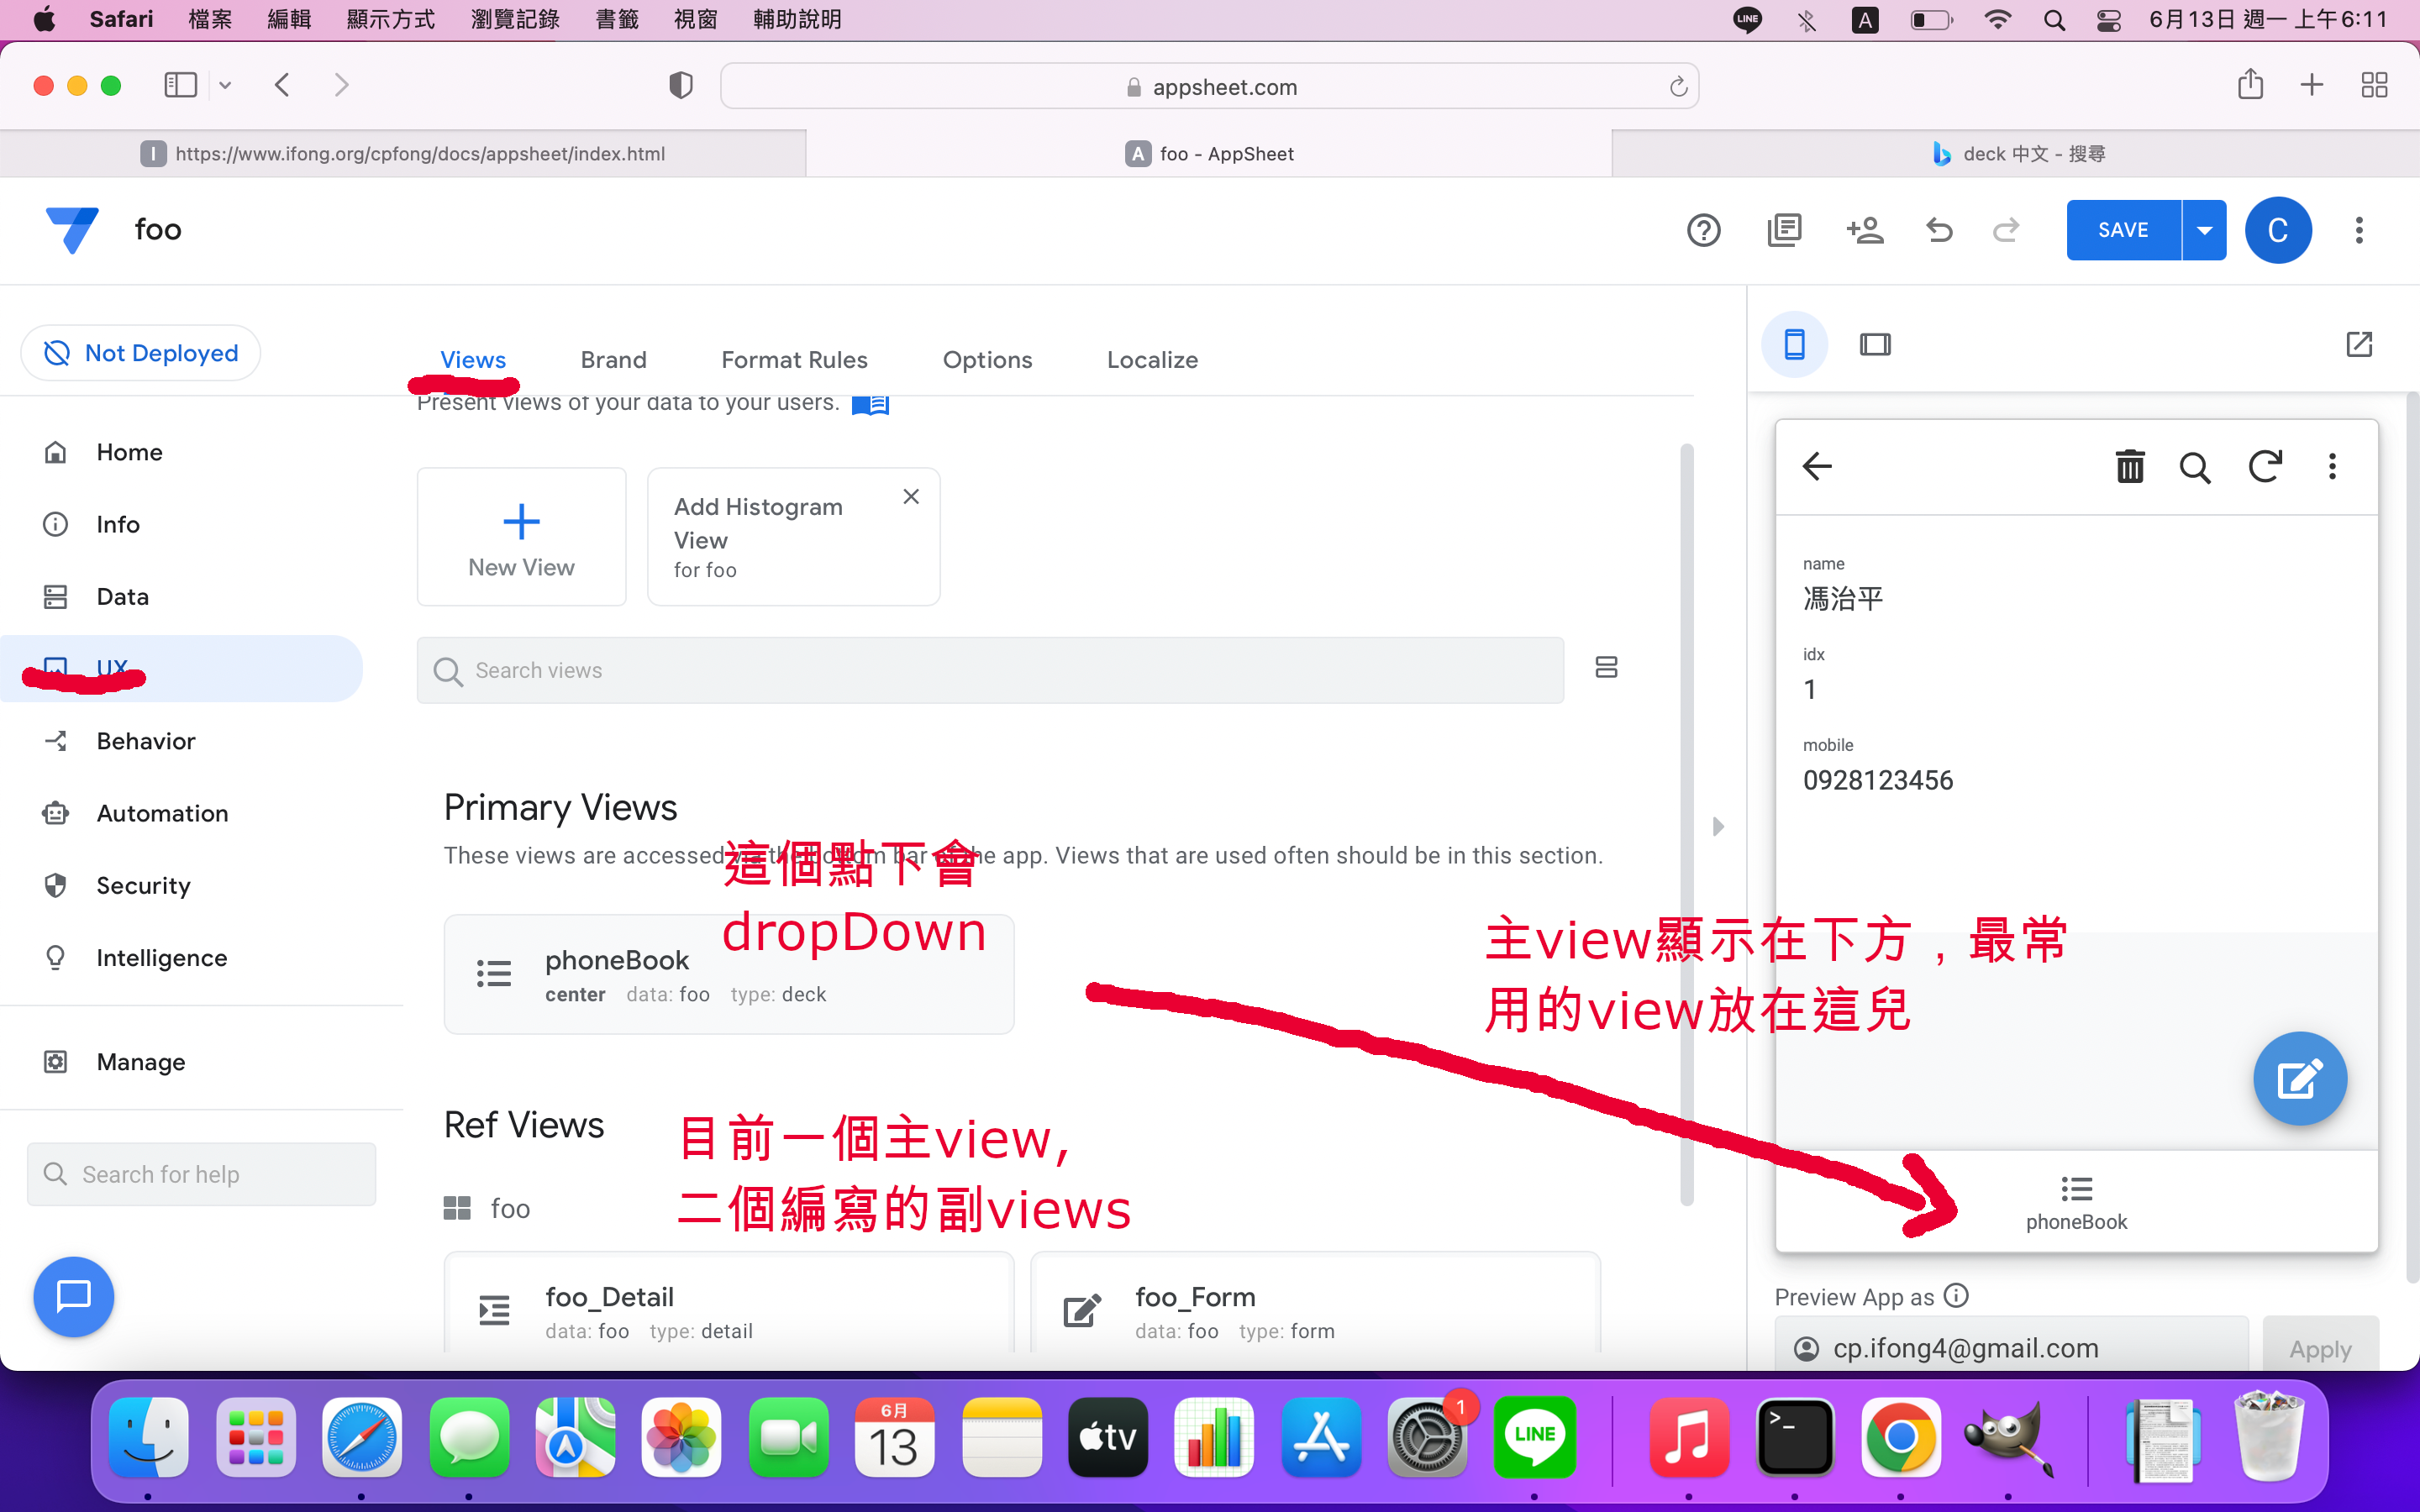Switch preview to tablet mode

click(1875, 345)
